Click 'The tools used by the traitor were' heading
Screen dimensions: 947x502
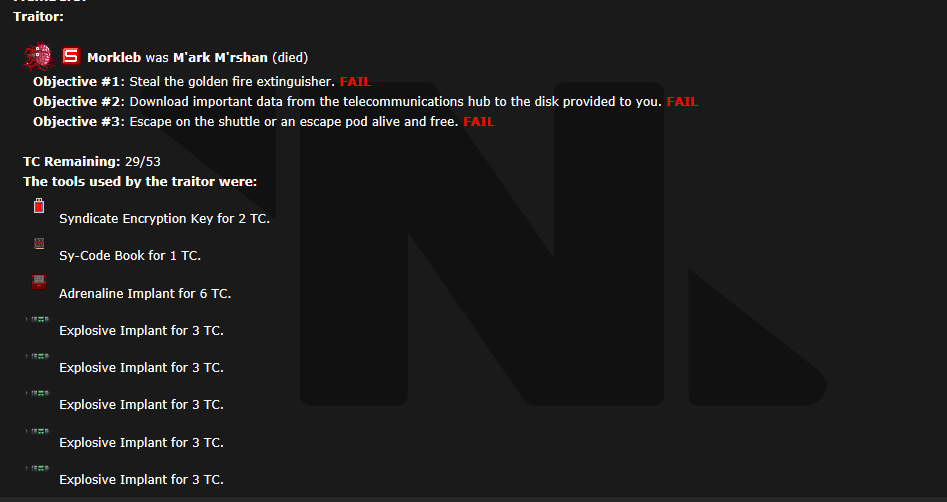[x=140, y=182]
